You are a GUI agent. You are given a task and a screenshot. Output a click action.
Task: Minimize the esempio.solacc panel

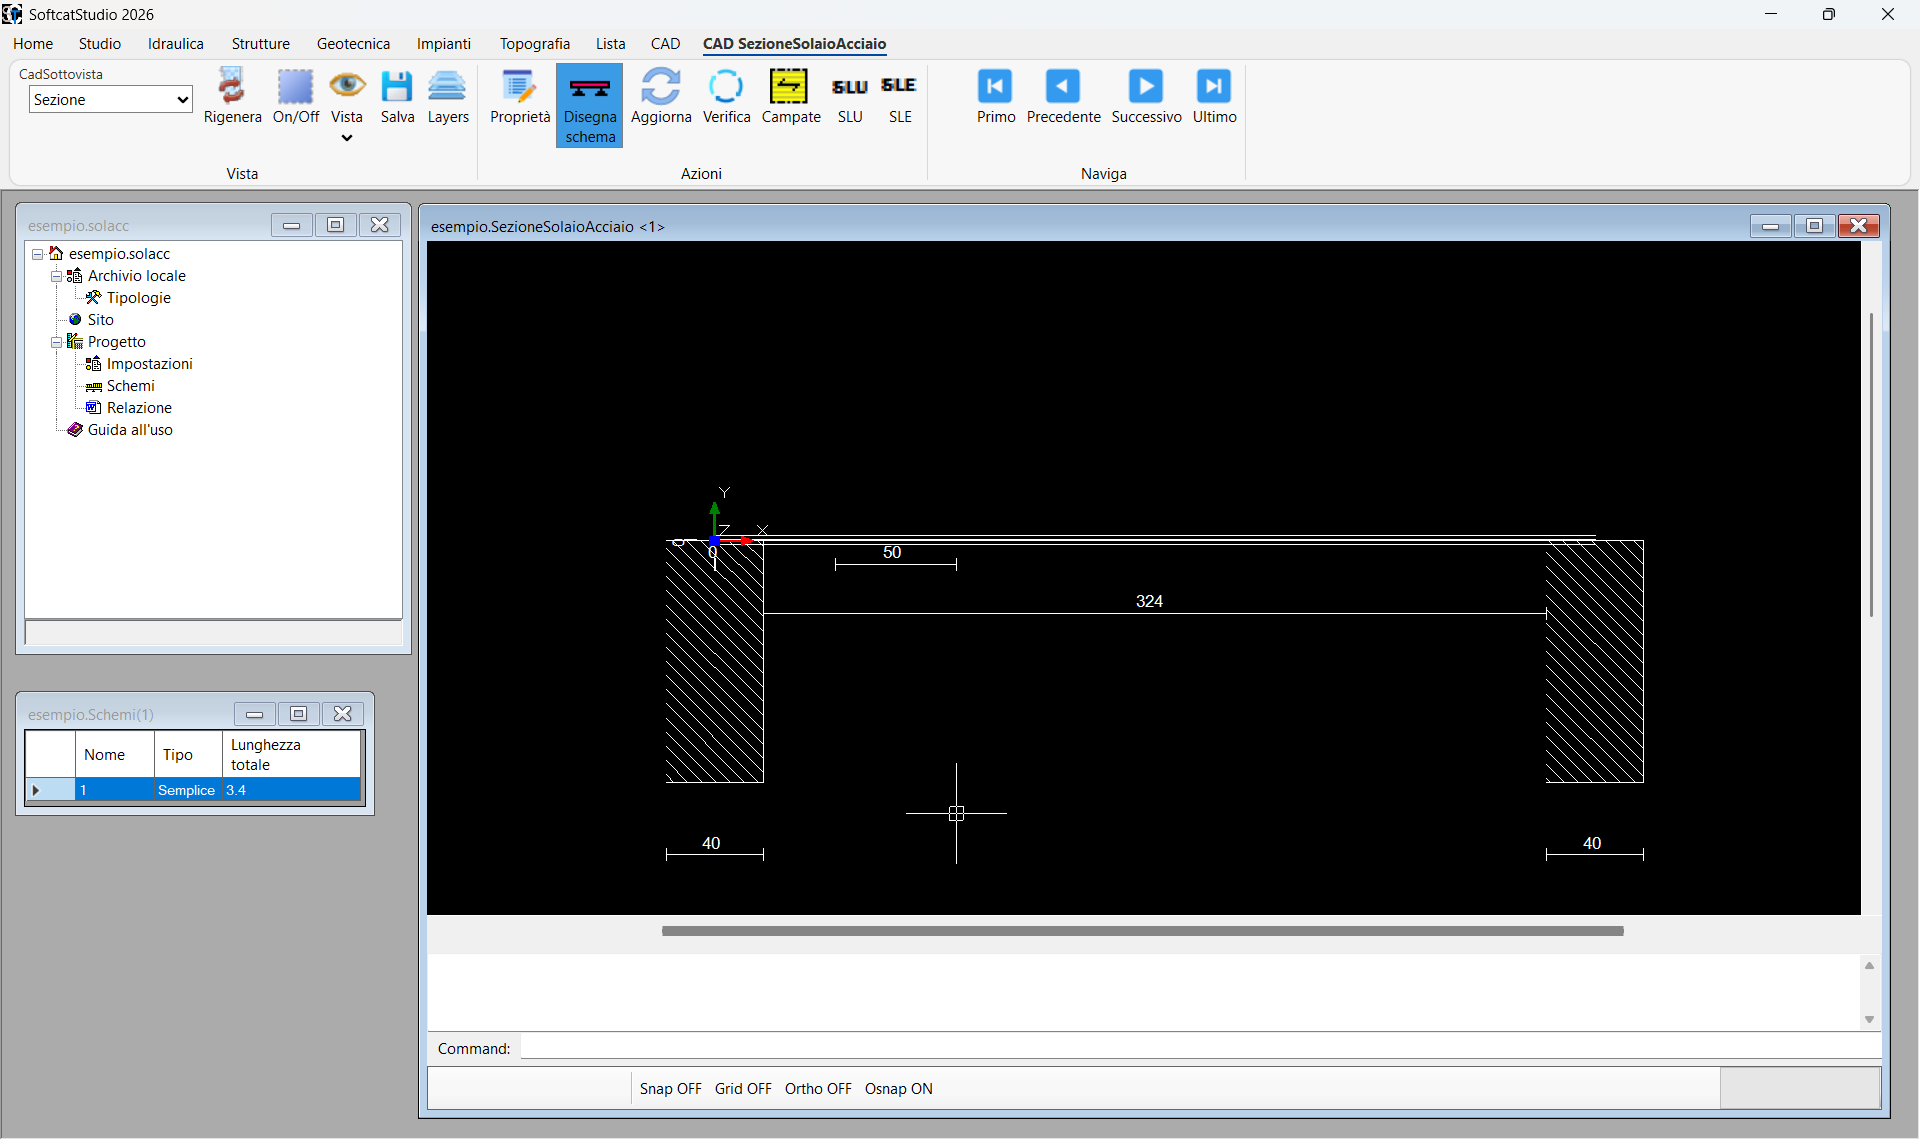coord(291,225)
